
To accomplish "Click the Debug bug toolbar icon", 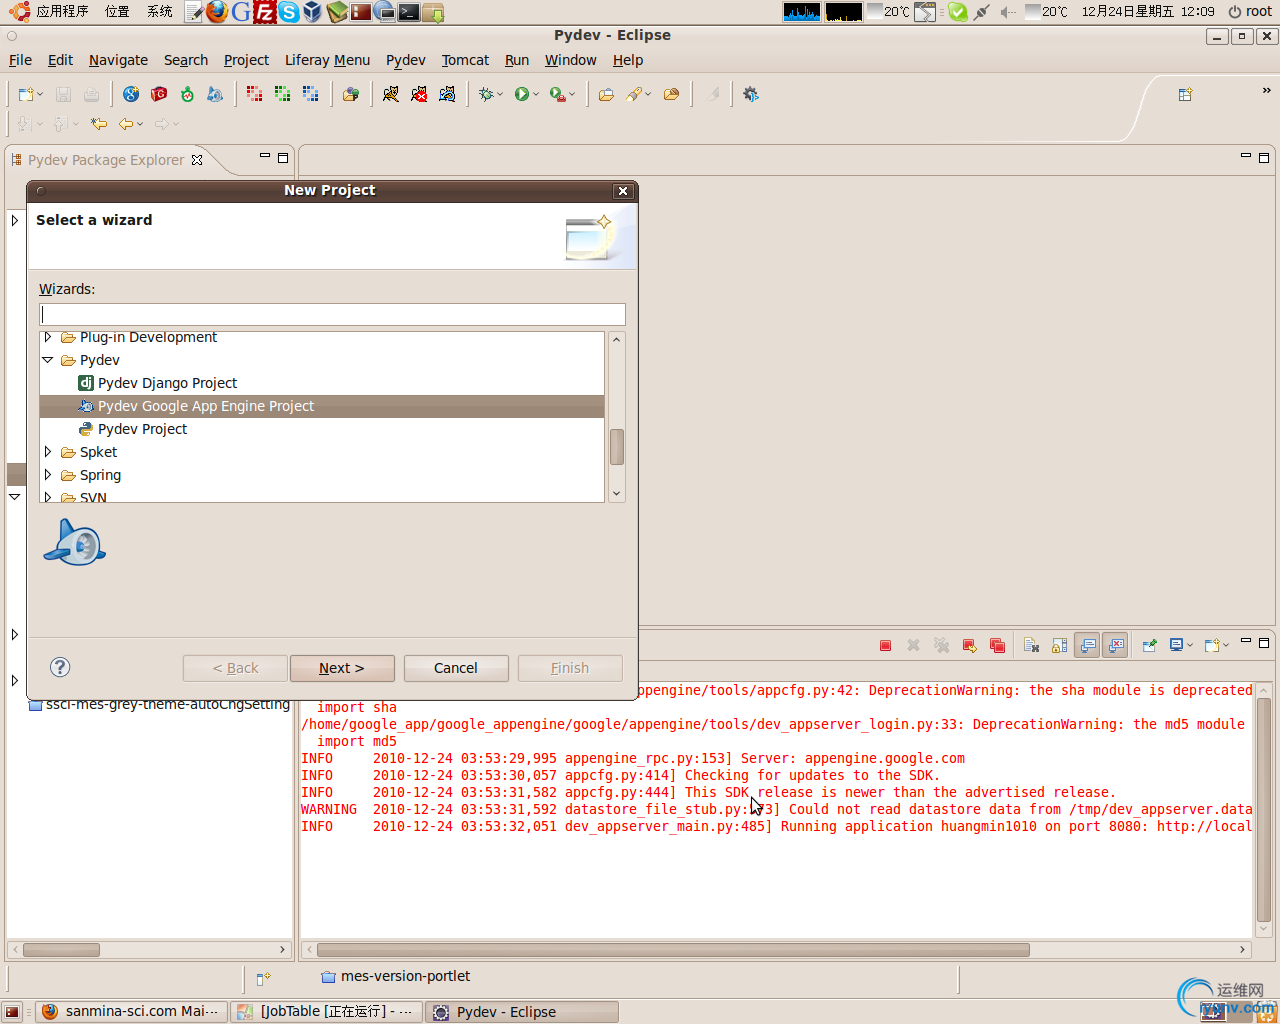I will (x=486, y=94).
